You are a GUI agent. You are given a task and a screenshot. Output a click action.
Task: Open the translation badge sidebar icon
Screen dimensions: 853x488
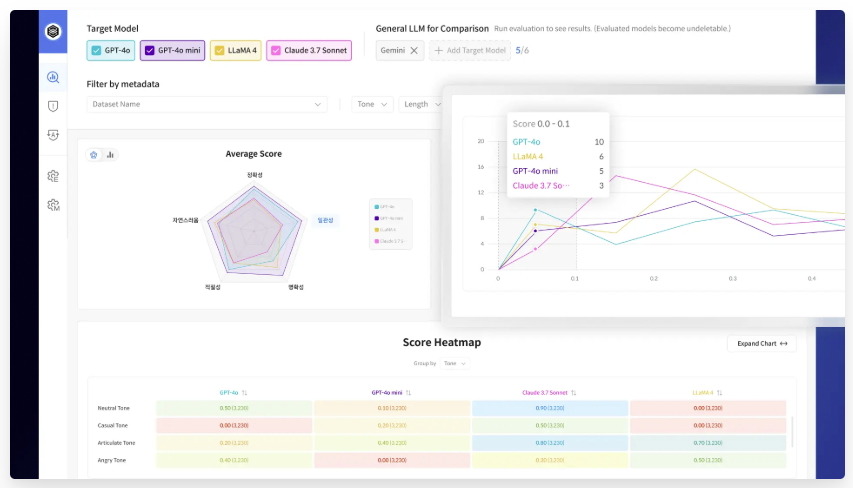(53, 135)
